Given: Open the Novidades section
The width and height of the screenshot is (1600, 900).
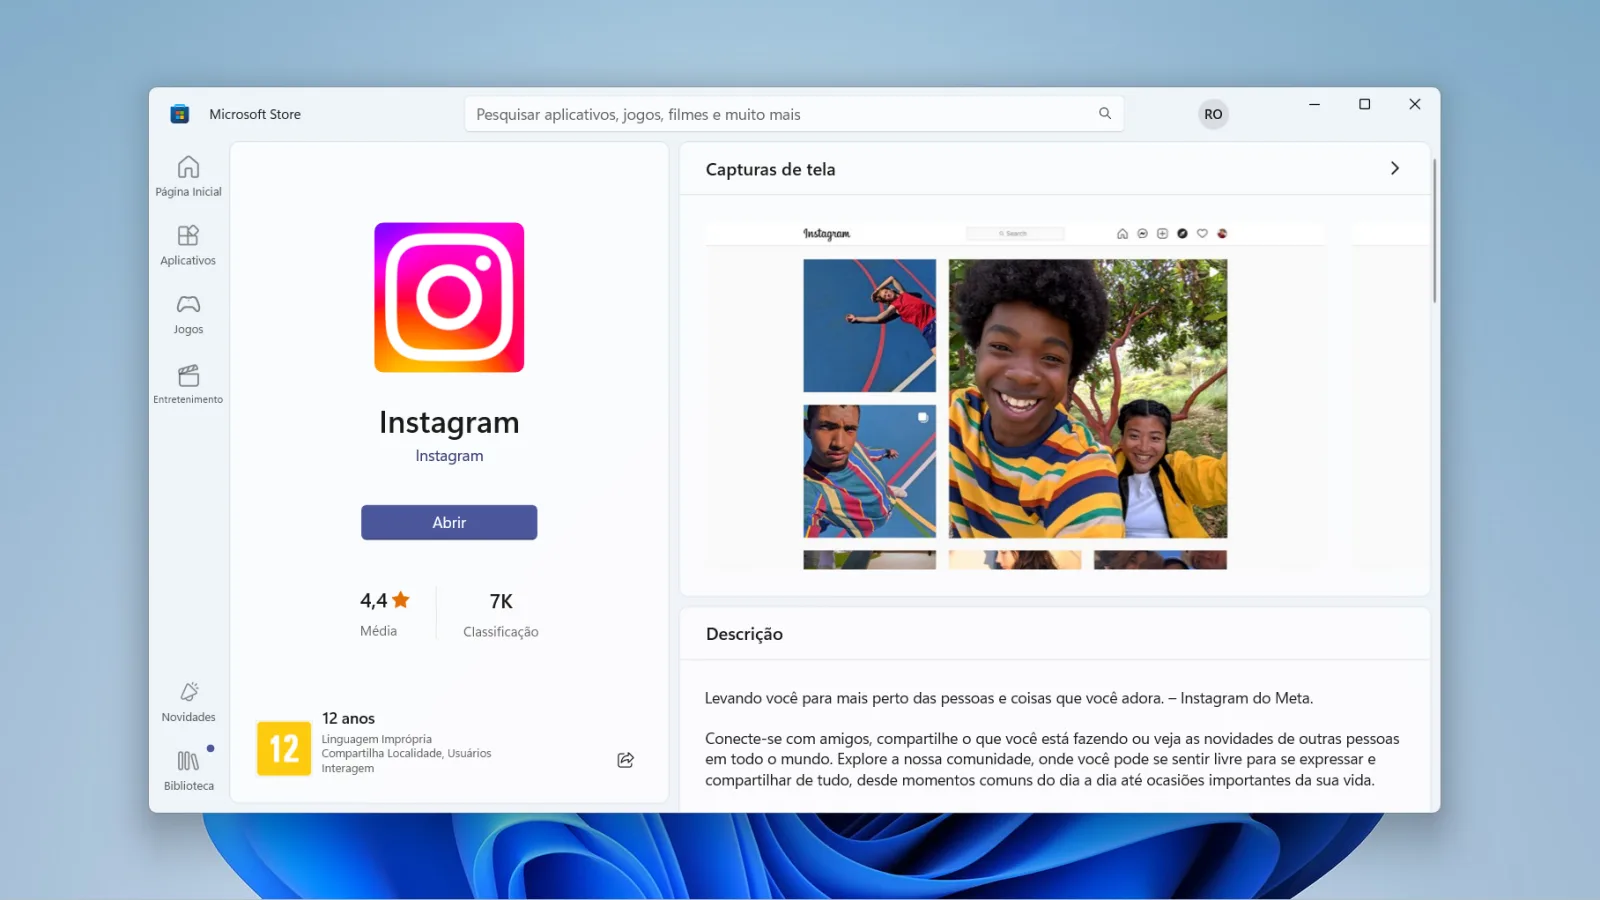Looking at the screenshot, I should (x=188, y=702).
